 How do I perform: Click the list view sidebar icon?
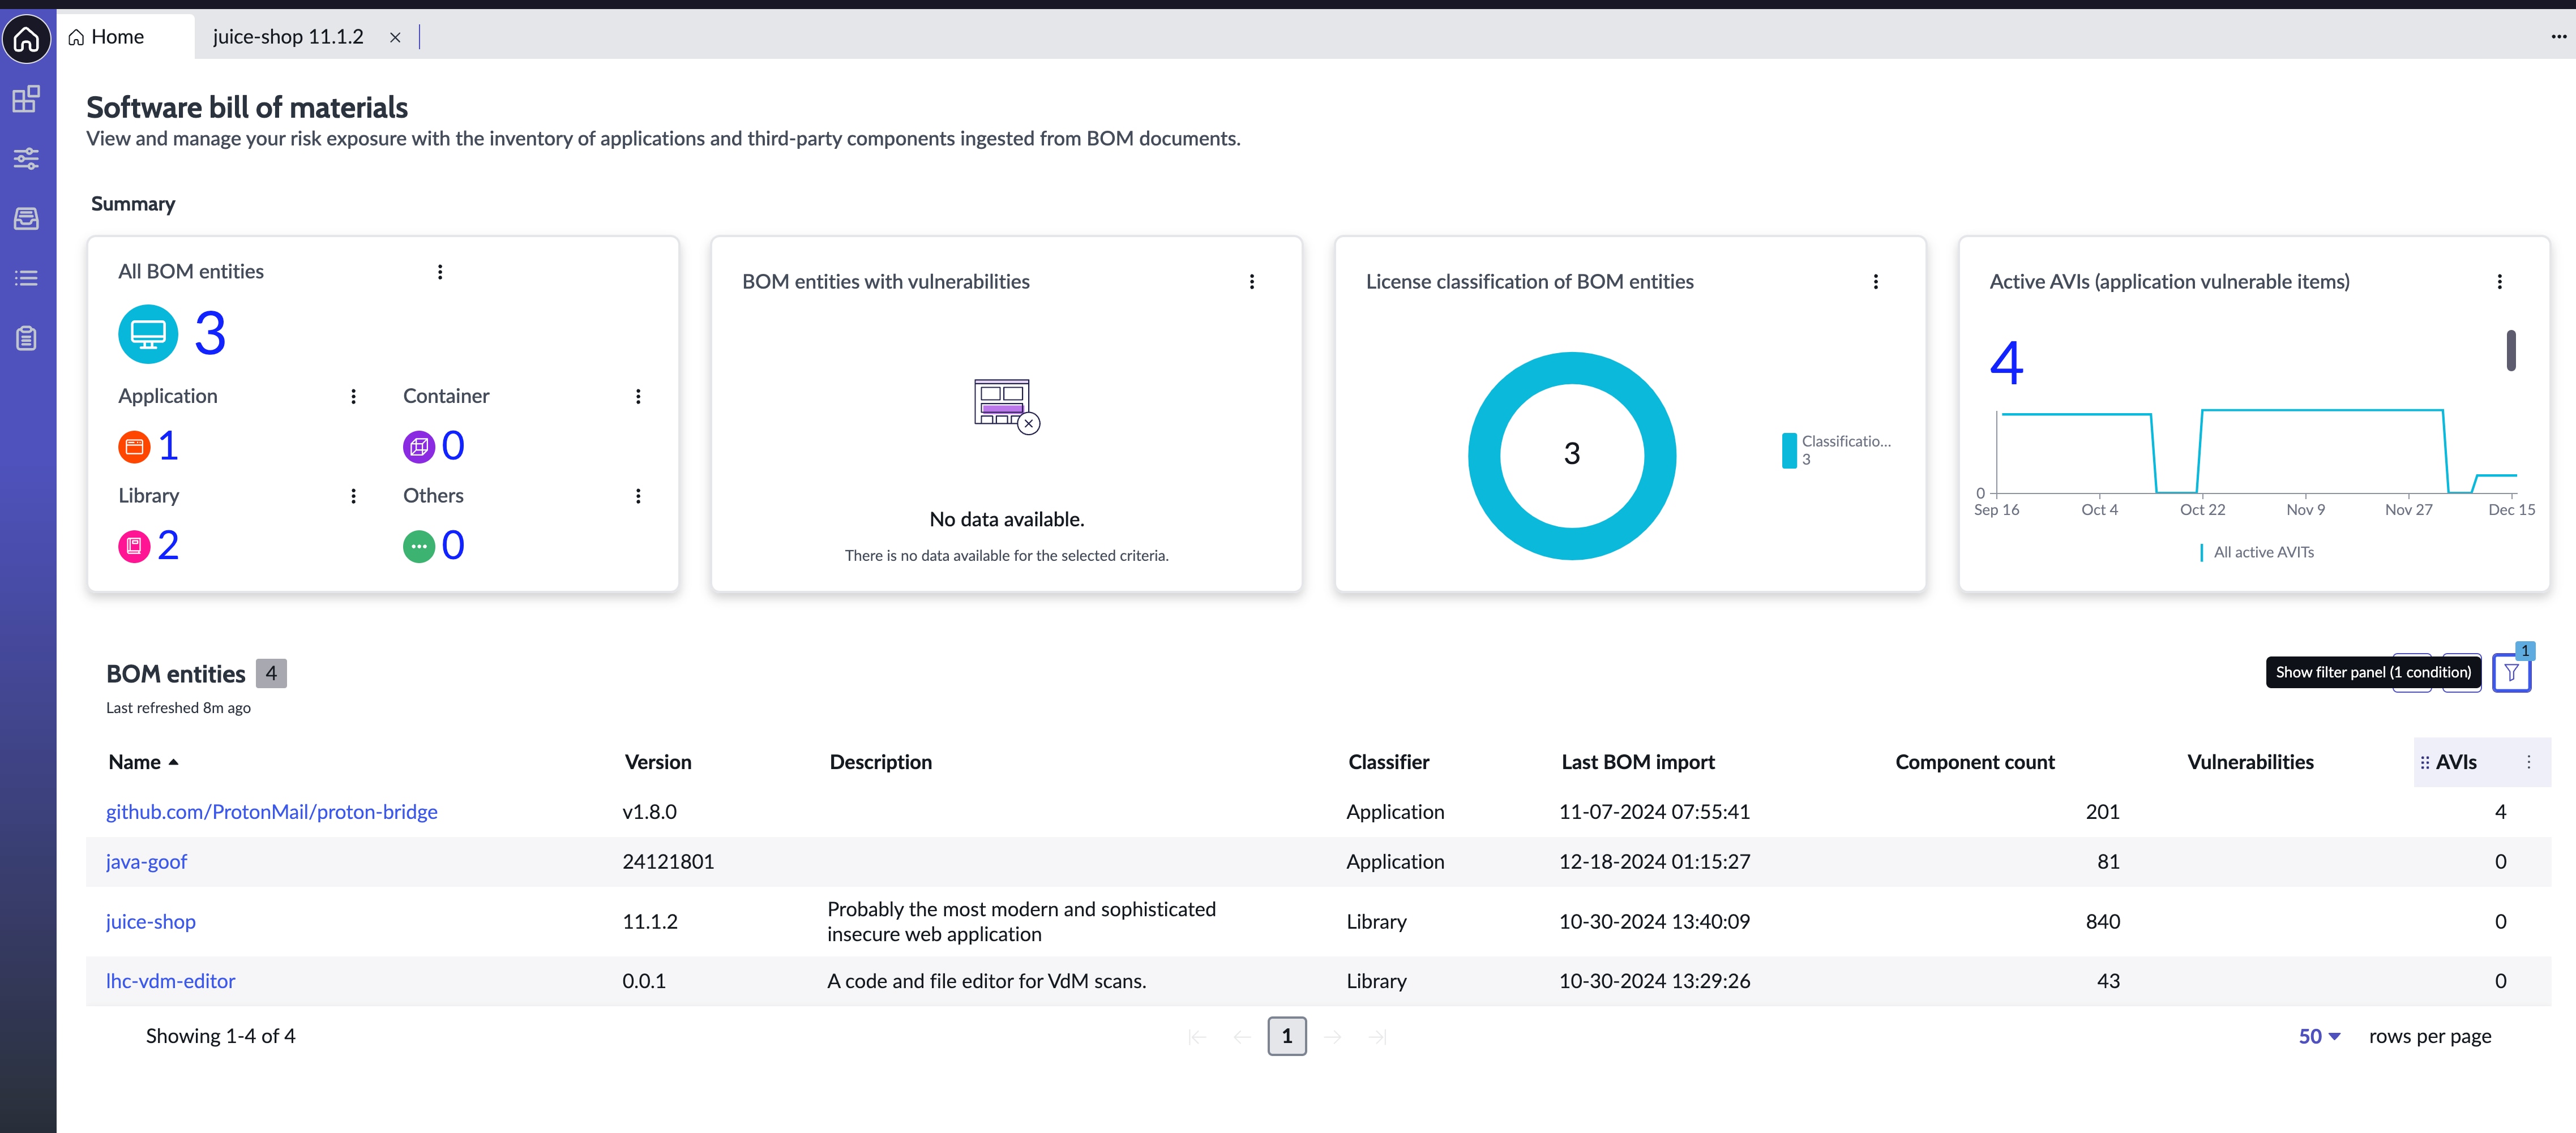point(27,278)
